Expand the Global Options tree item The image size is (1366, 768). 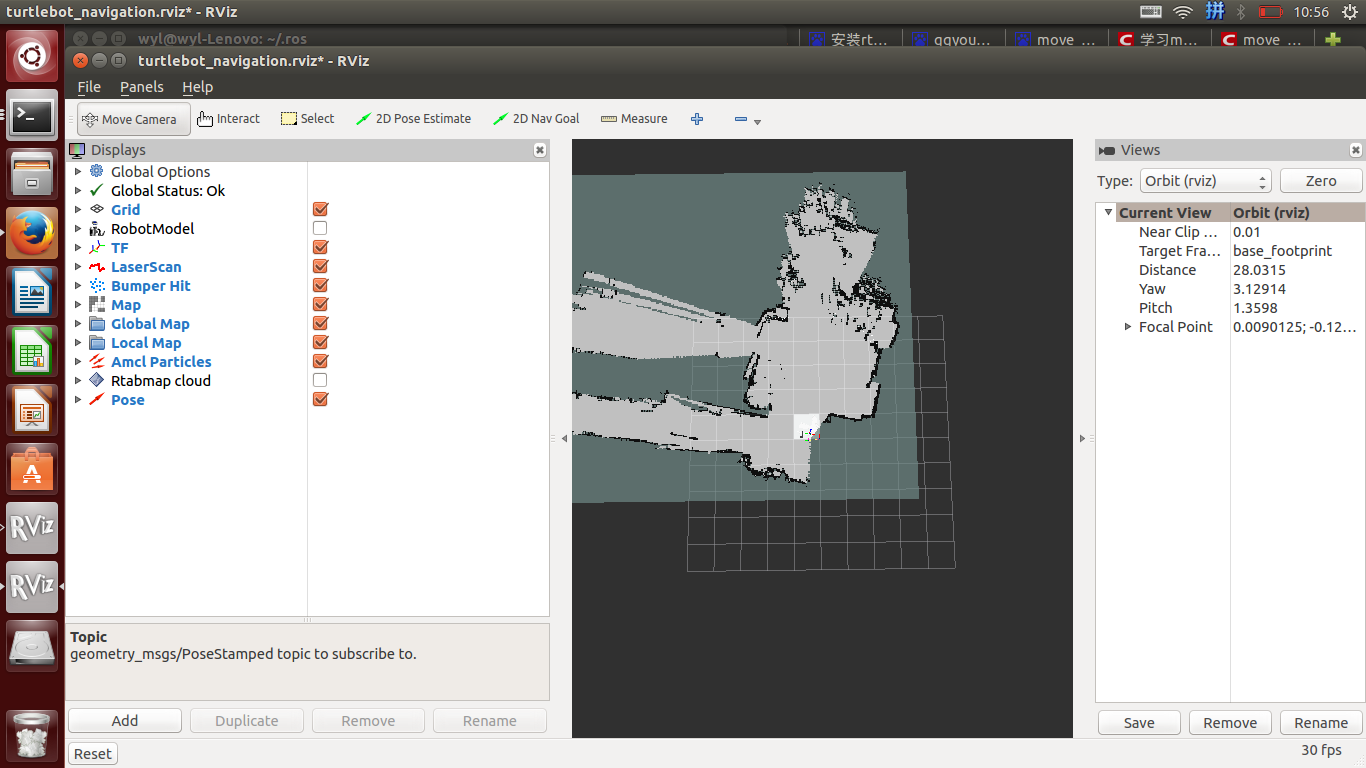(x=79, y=172)
